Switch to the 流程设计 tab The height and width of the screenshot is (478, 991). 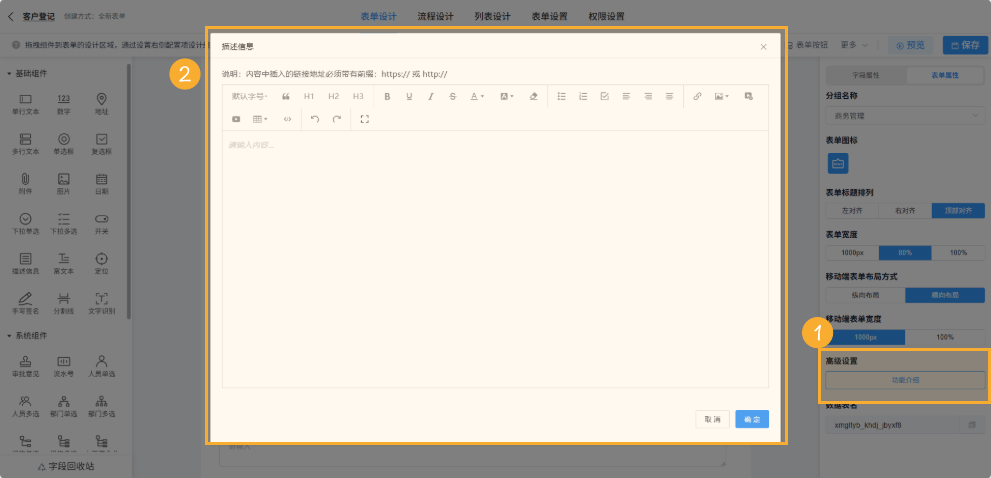click(435, 16)
